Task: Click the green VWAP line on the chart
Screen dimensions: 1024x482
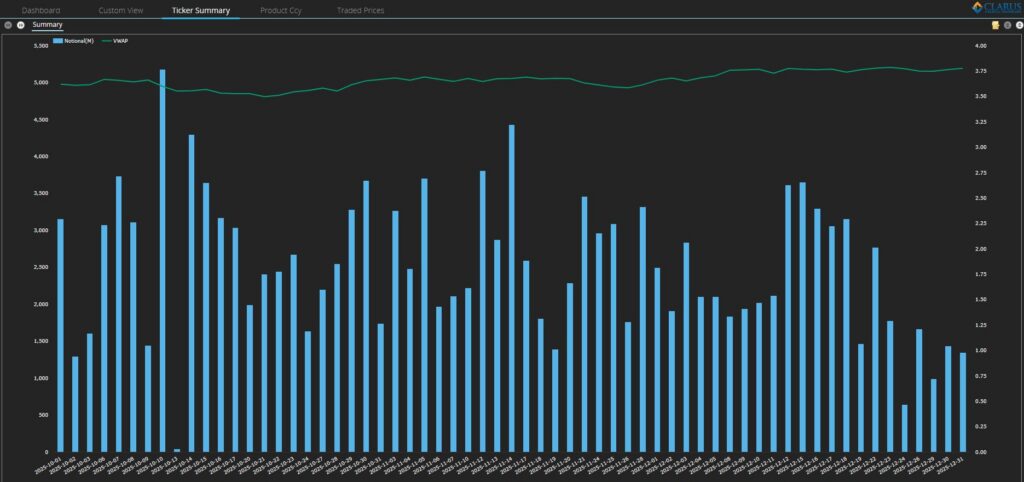Action: click(500, 78)
